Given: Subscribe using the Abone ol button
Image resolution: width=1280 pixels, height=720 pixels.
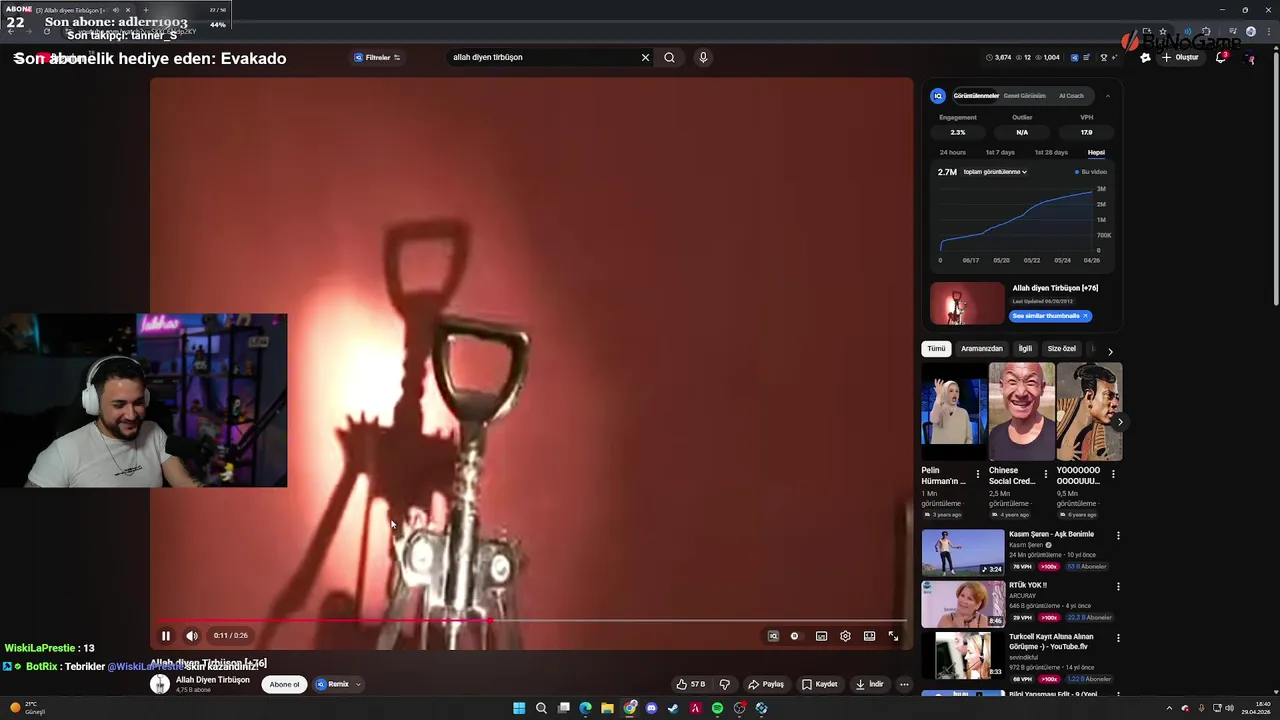Looking at the screenshot, I should pos(284,684).
